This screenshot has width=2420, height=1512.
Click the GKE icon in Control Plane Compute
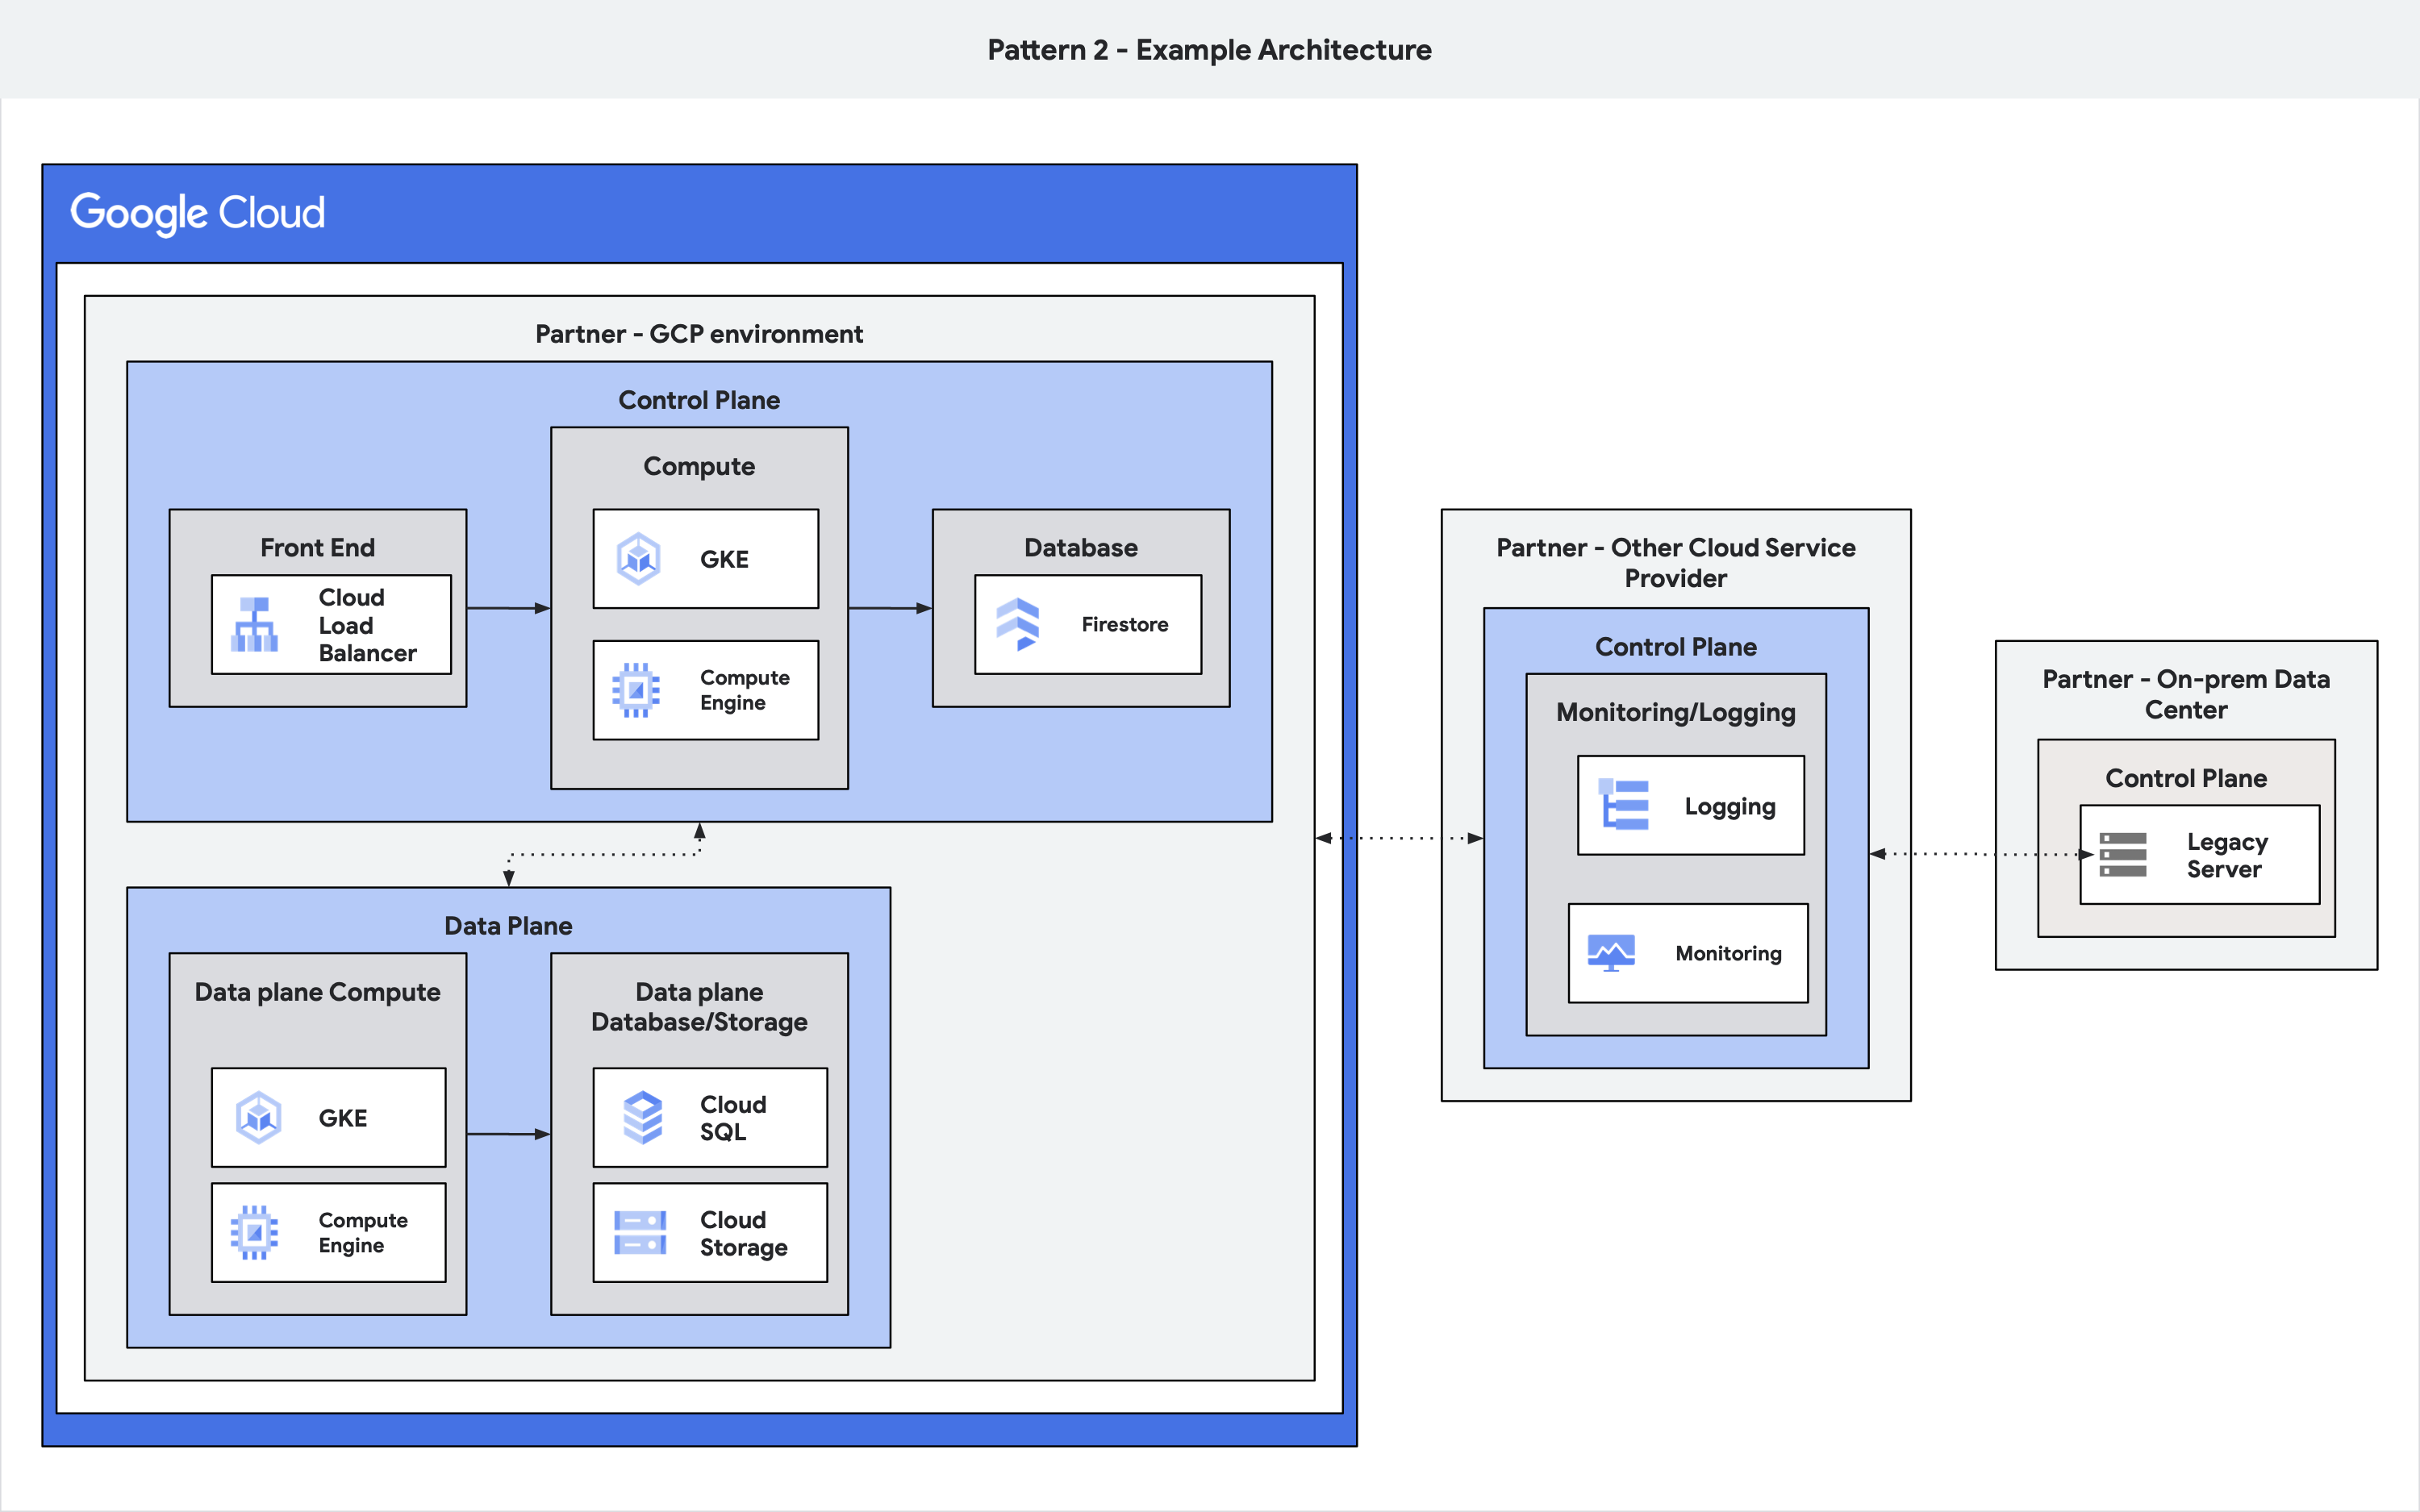tap(640, 558)
